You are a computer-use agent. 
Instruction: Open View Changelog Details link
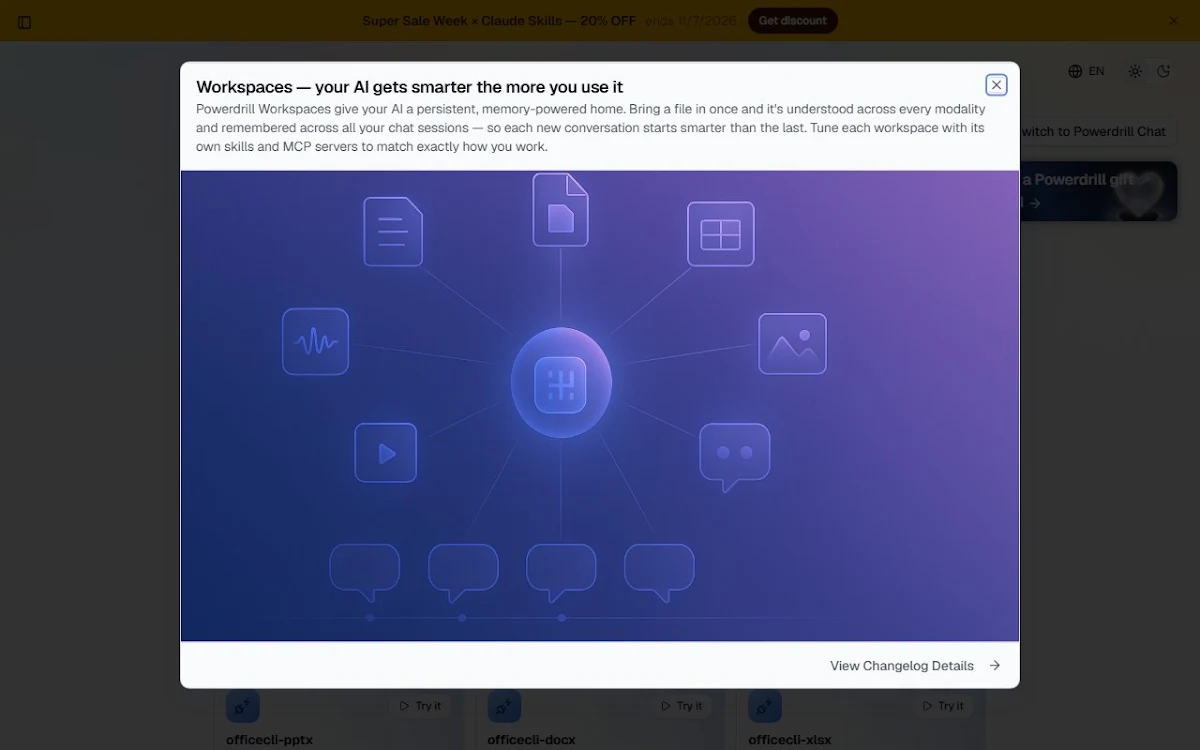pos(915,666)
